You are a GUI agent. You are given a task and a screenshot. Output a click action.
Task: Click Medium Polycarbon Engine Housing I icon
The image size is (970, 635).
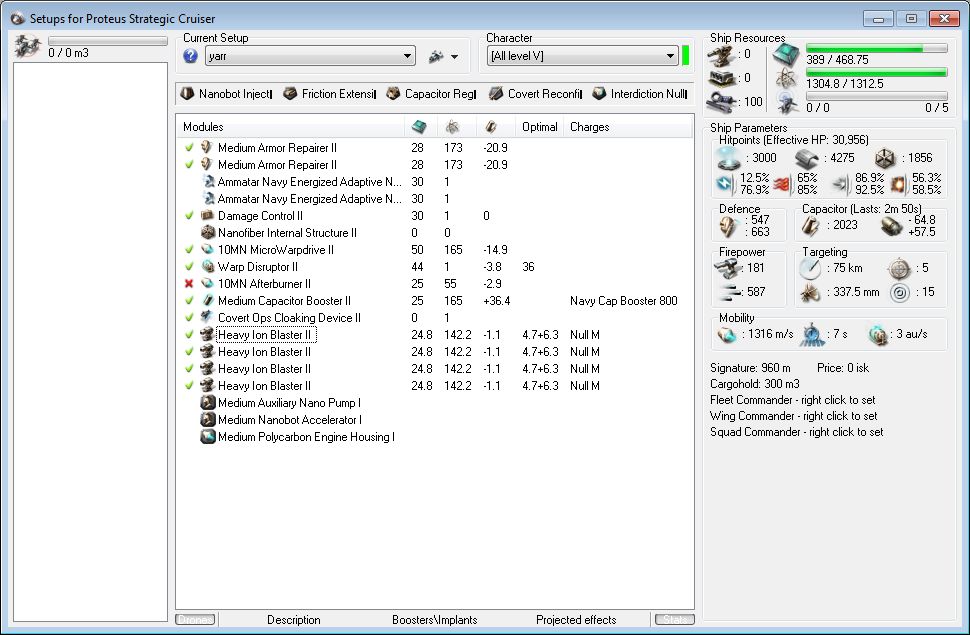pyautogui.click(x=208, y=437)
